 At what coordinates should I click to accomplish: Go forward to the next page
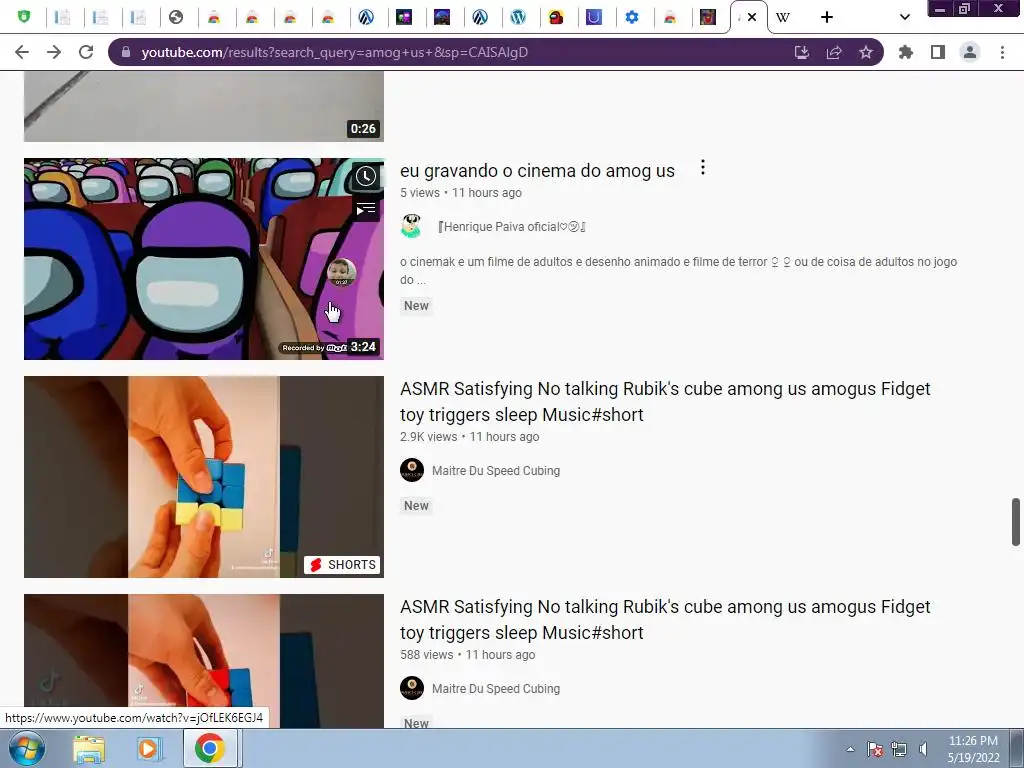[x=54, y=52]
